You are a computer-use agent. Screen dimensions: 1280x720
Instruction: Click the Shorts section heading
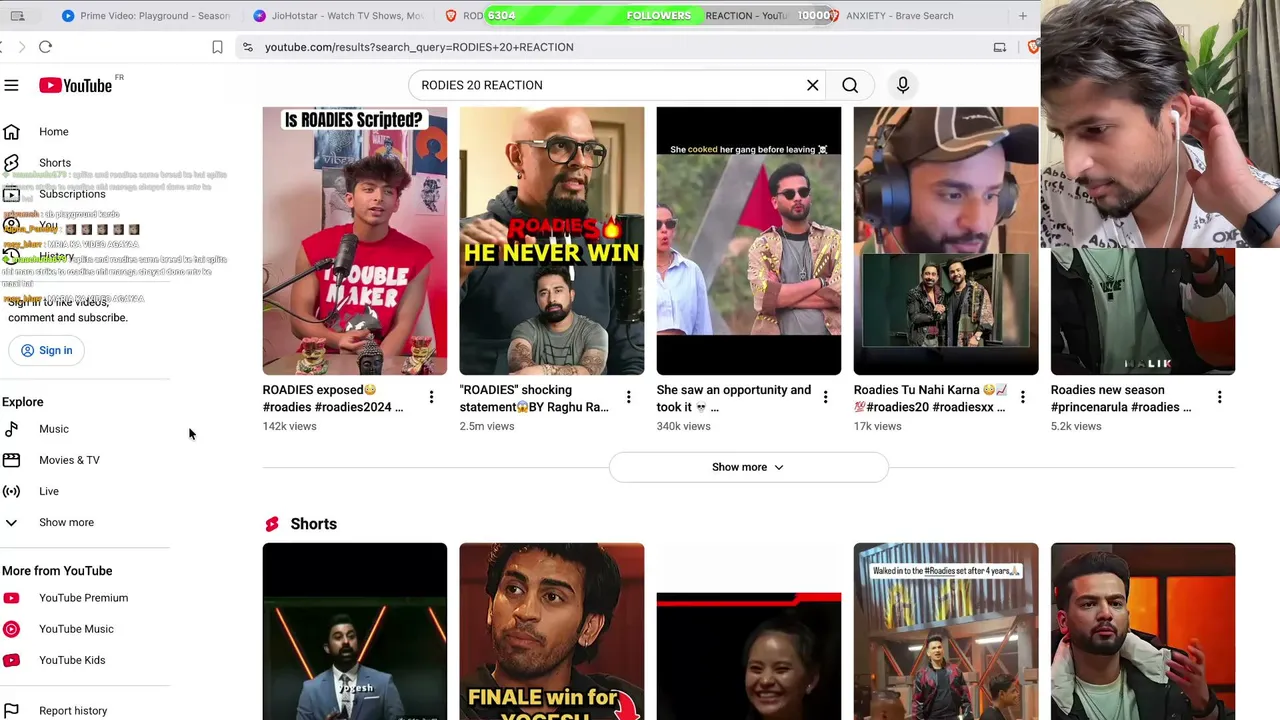coord(314,524)
